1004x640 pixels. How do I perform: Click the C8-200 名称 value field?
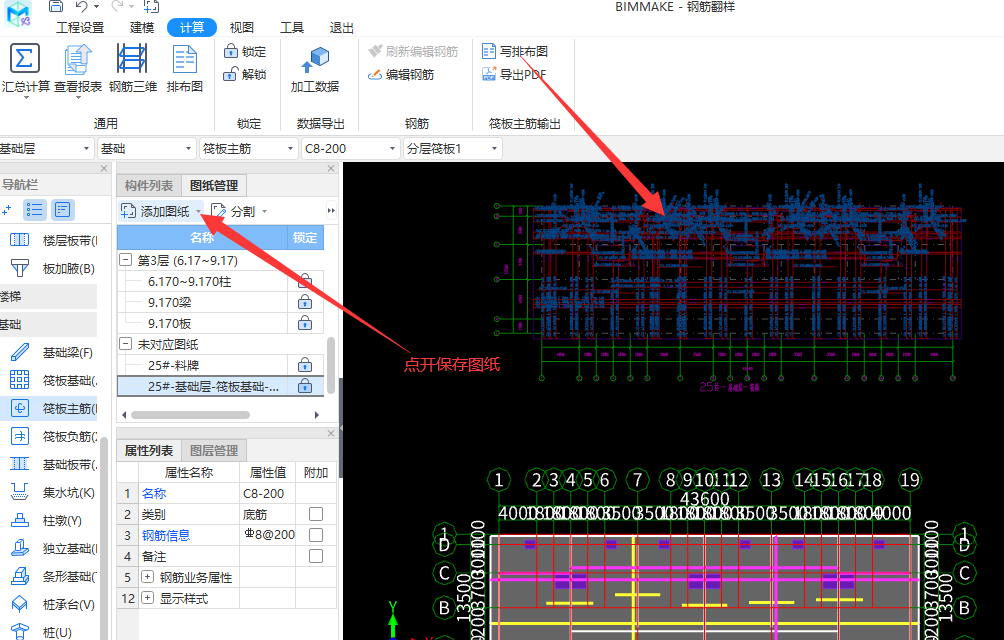point(268,493)
